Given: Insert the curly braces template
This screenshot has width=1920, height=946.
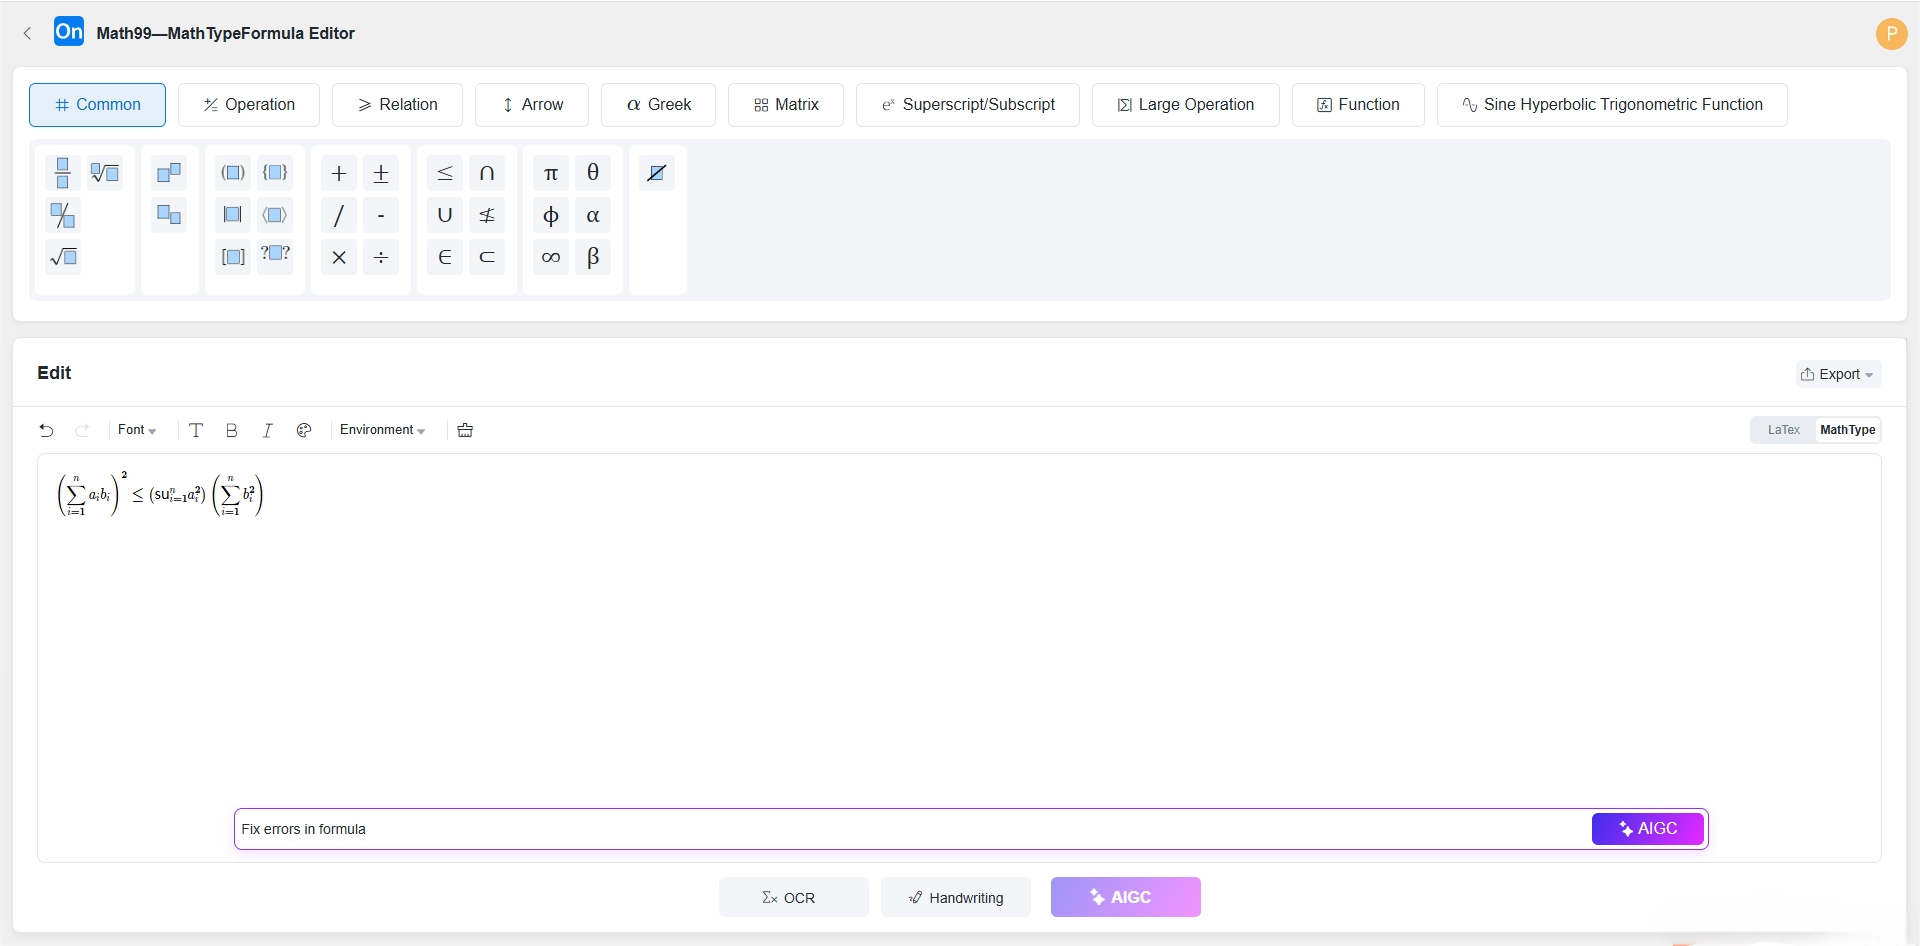Looking at the screenshot, I should [x=275, y=173].
